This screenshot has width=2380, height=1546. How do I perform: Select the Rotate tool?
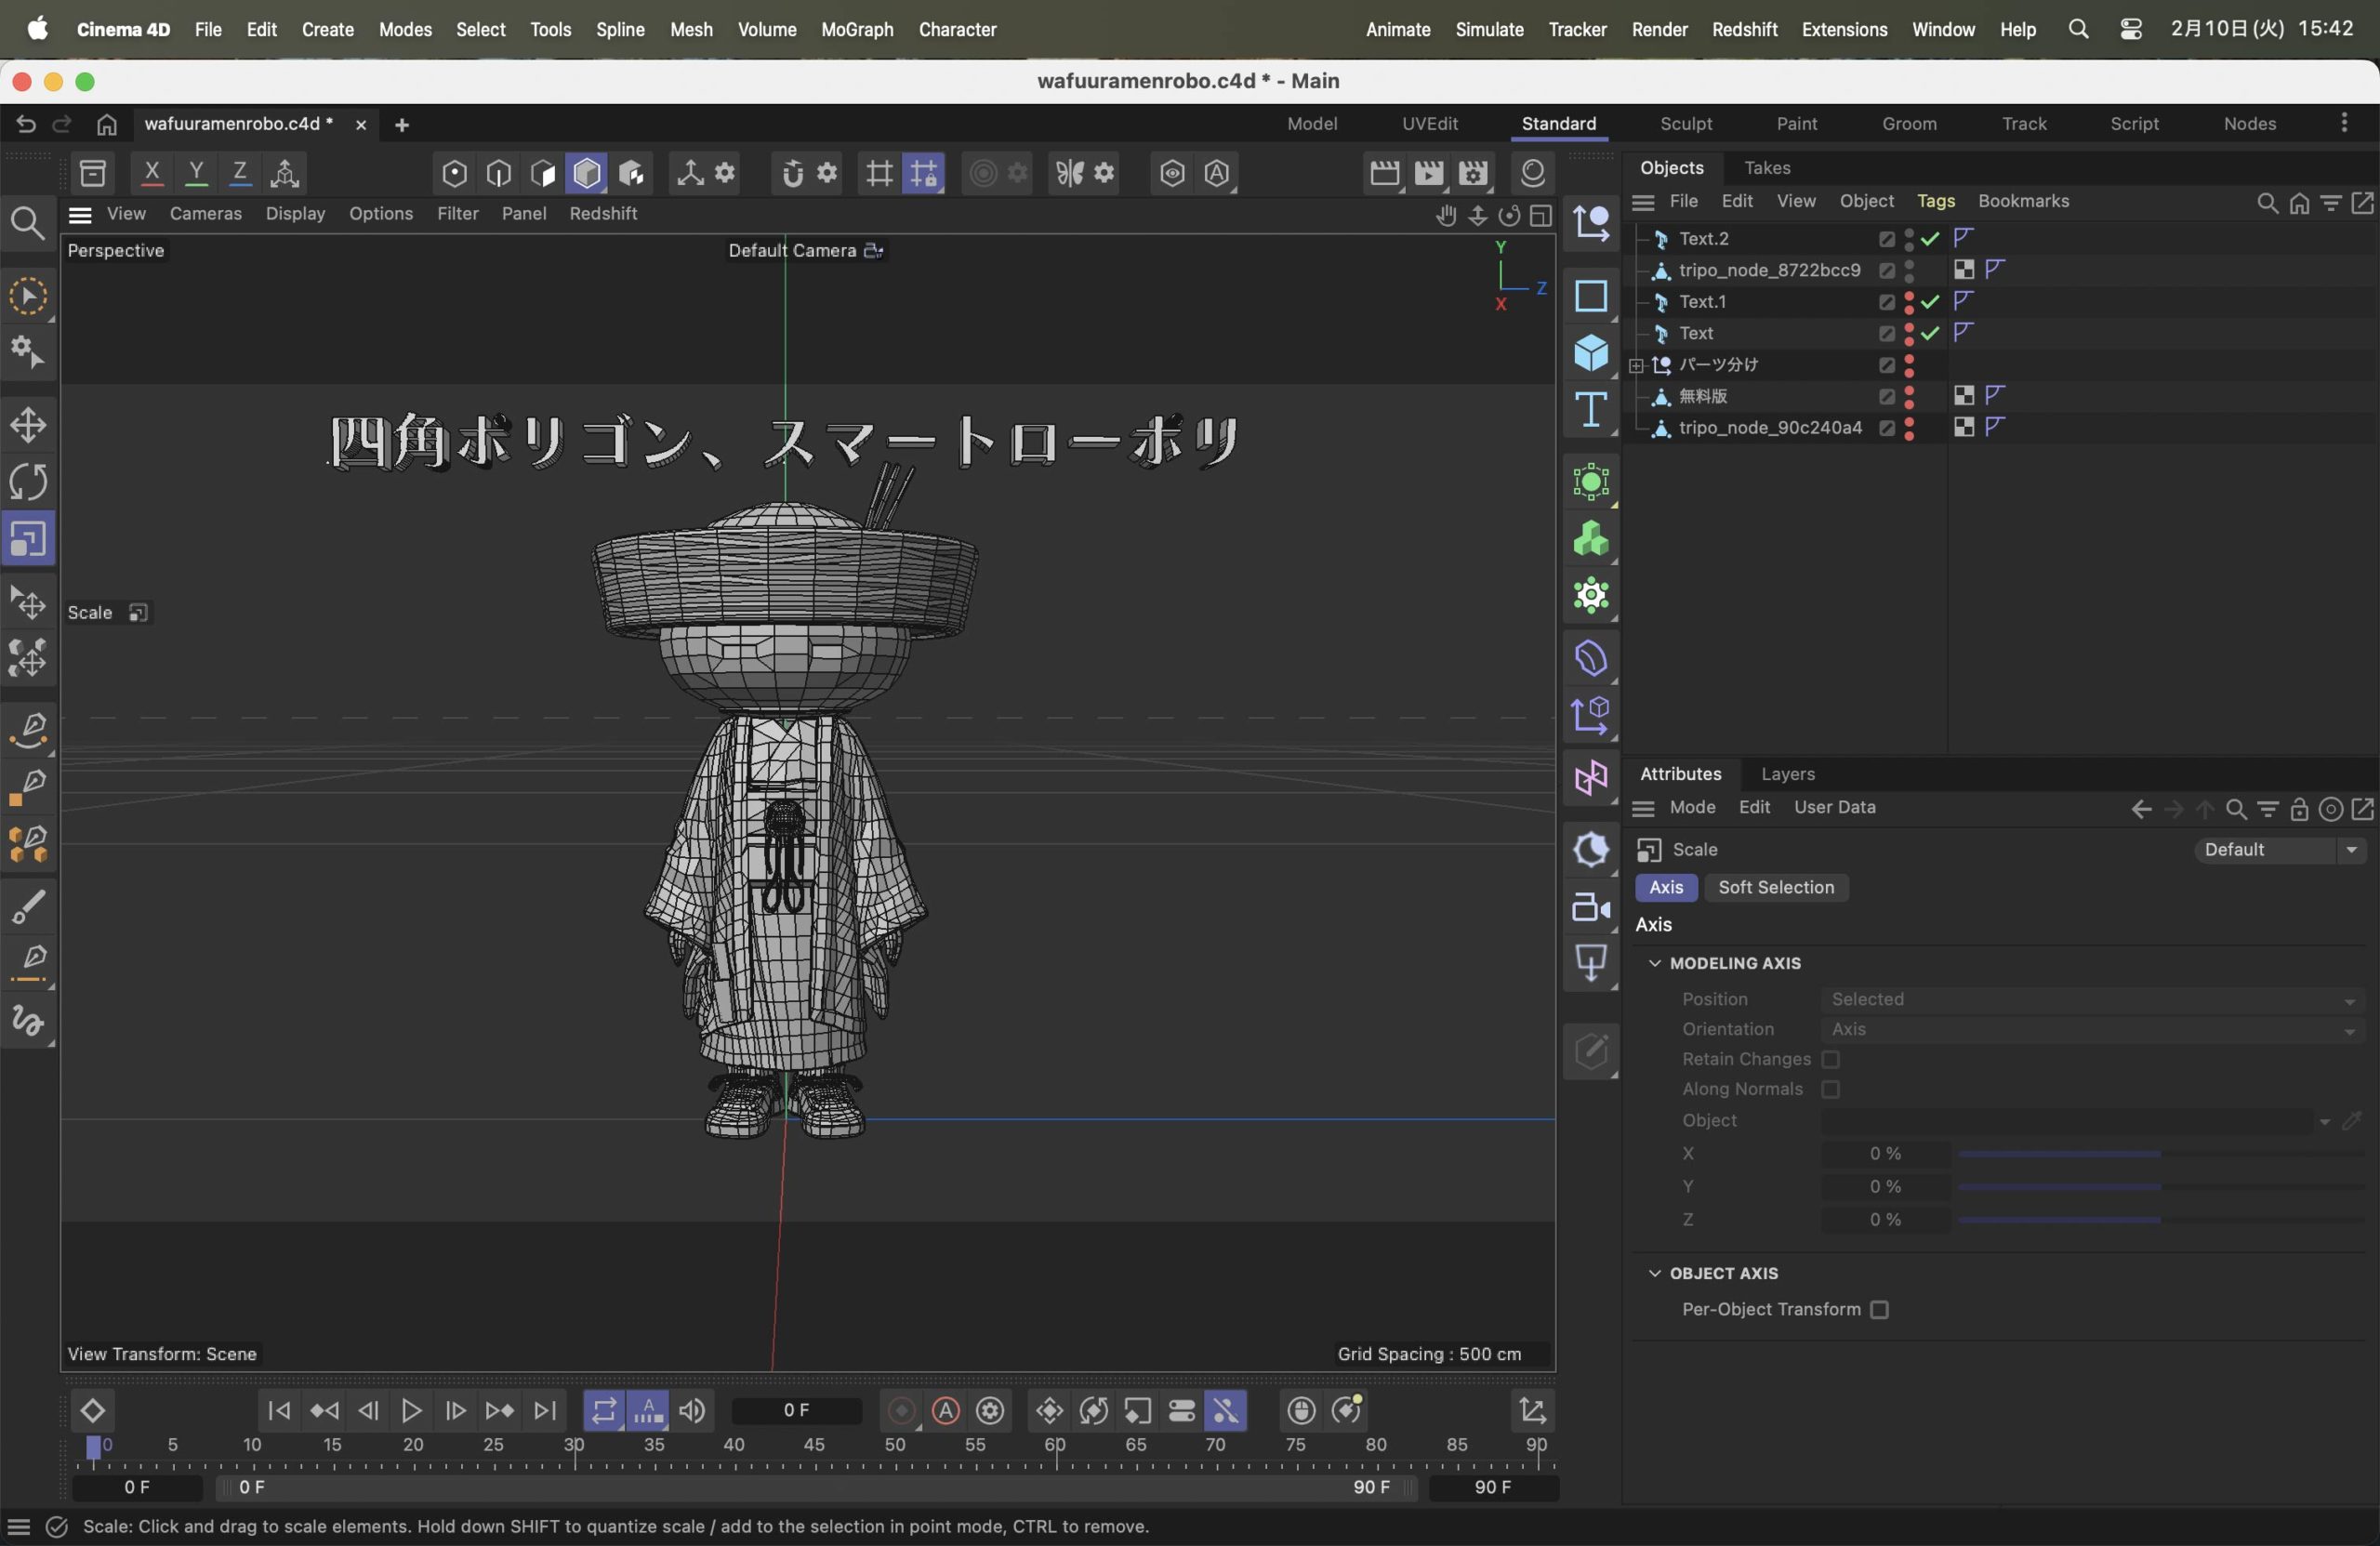tap(28, 482)
